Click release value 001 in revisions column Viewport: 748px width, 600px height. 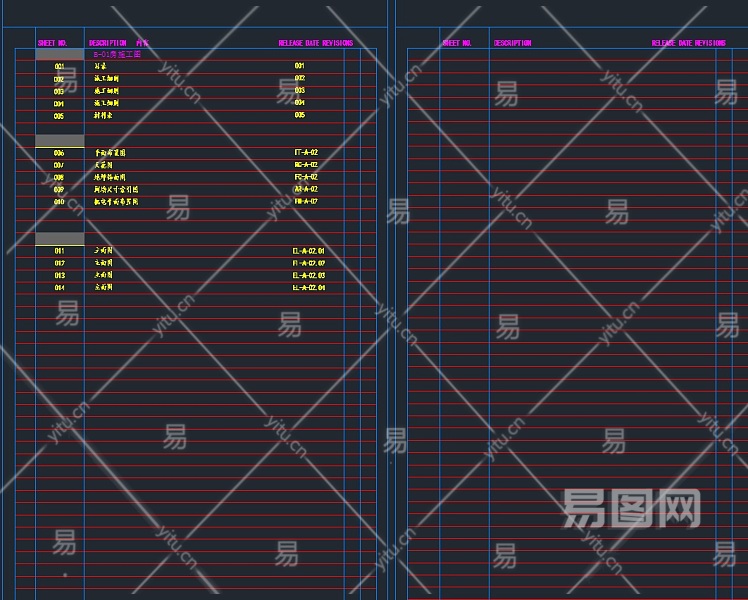300,66
